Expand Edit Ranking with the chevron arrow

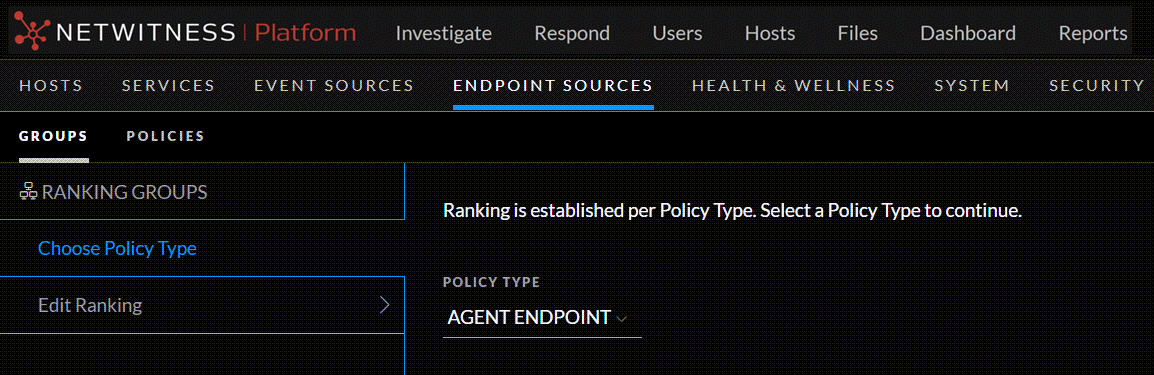[384, 305]
